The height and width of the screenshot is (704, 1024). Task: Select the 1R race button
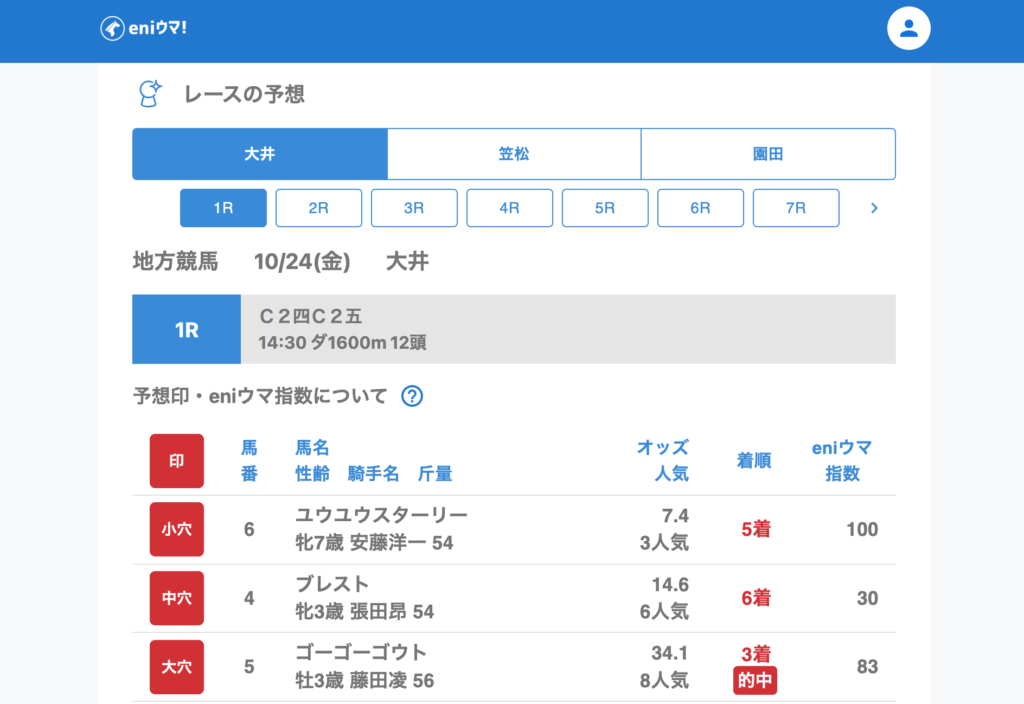[223, 208]
